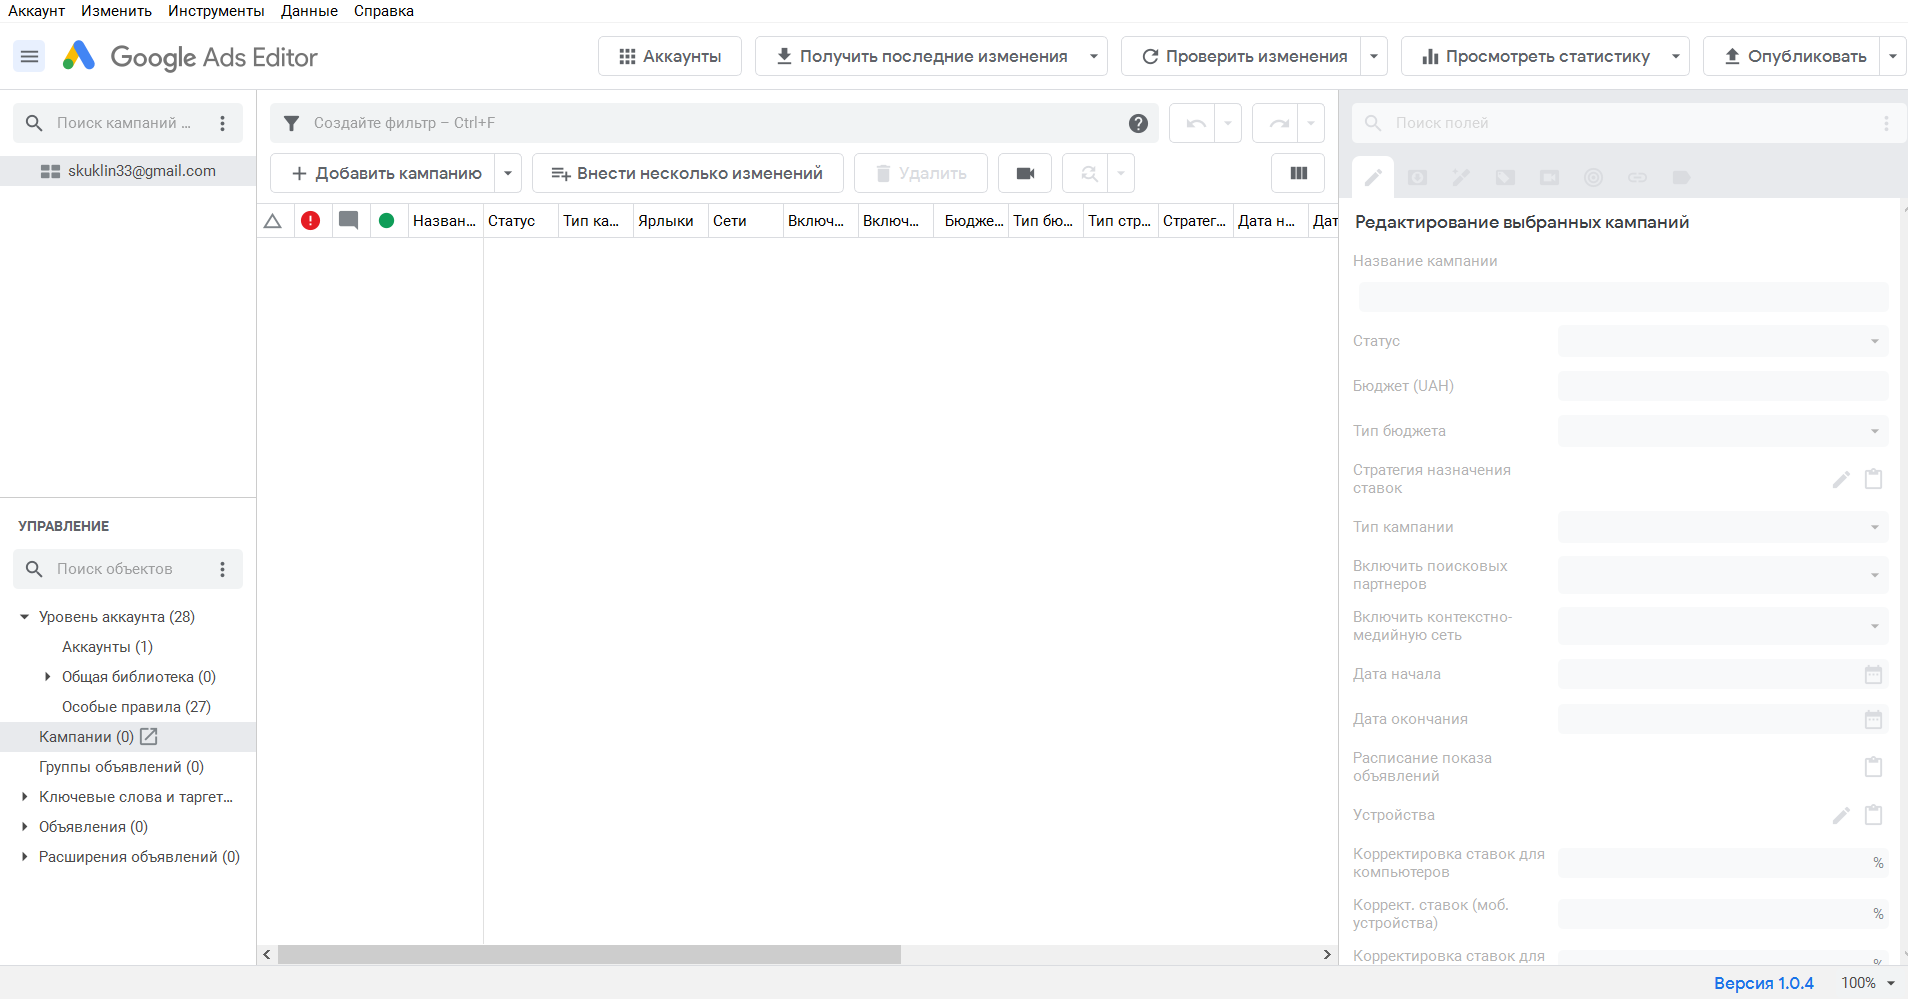This screenshot has width=1908, height=999.
Task: Select the magic wand panel tab
Action: coord(1461,177)
